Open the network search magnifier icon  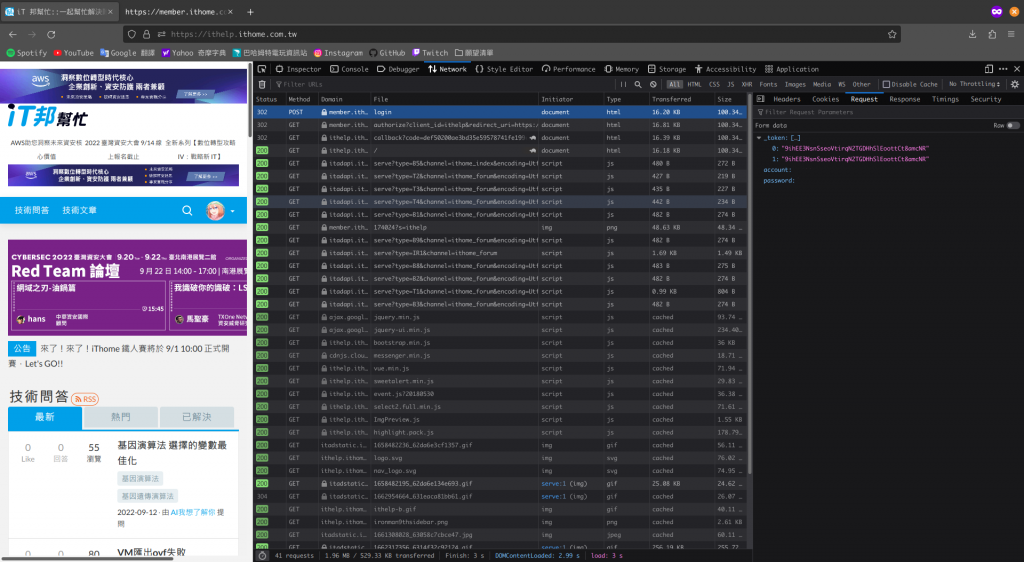tap(638, 84)
